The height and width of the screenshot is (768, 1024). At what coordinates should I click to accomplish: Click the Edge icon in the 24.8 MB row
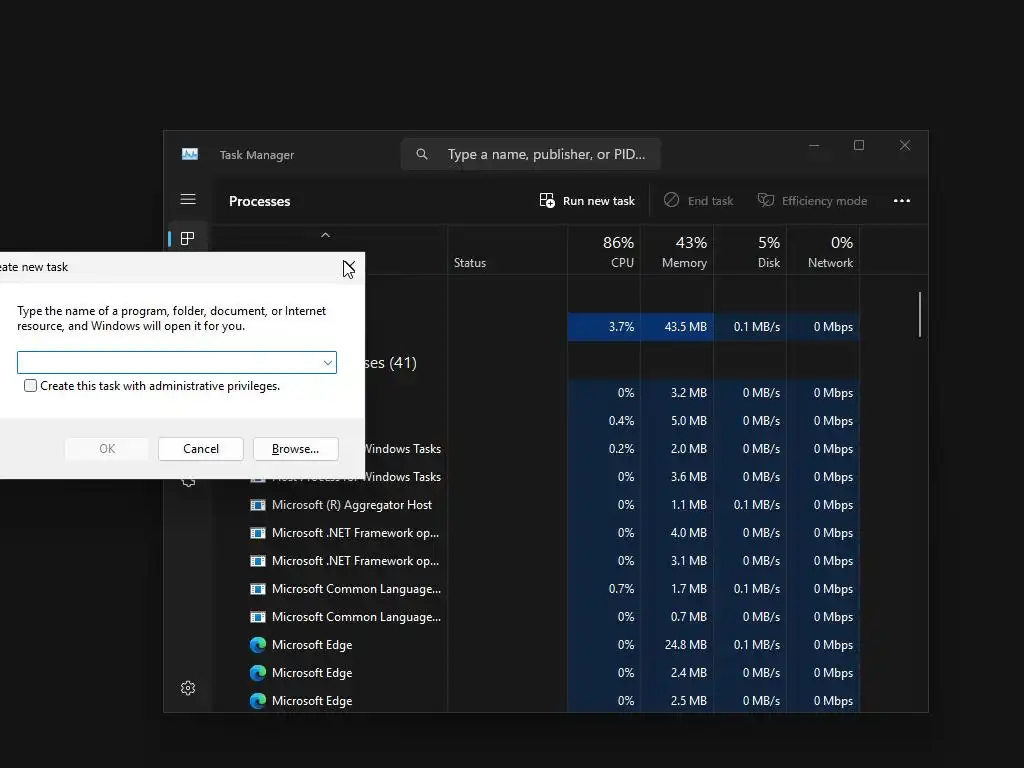[x=258, y=645]
